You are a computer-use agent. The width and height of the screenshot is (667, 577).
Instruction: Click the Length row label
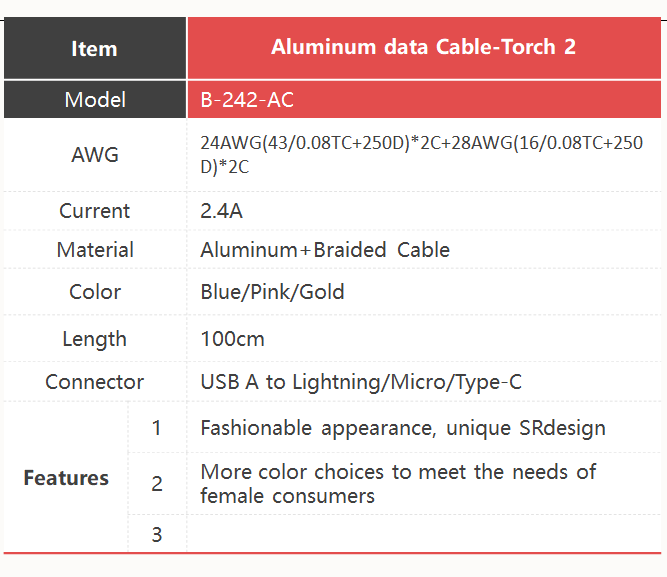tap(94, 340)
